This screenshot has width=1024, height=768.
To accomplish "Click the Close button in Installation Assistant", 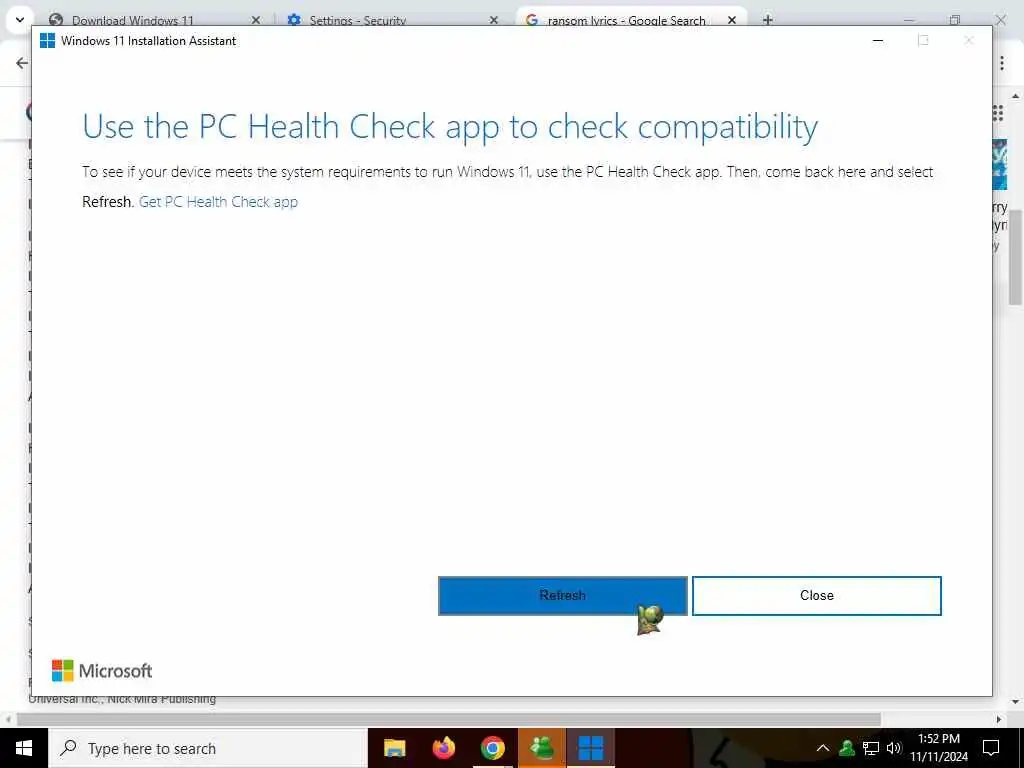I will [x=816, y=596].
